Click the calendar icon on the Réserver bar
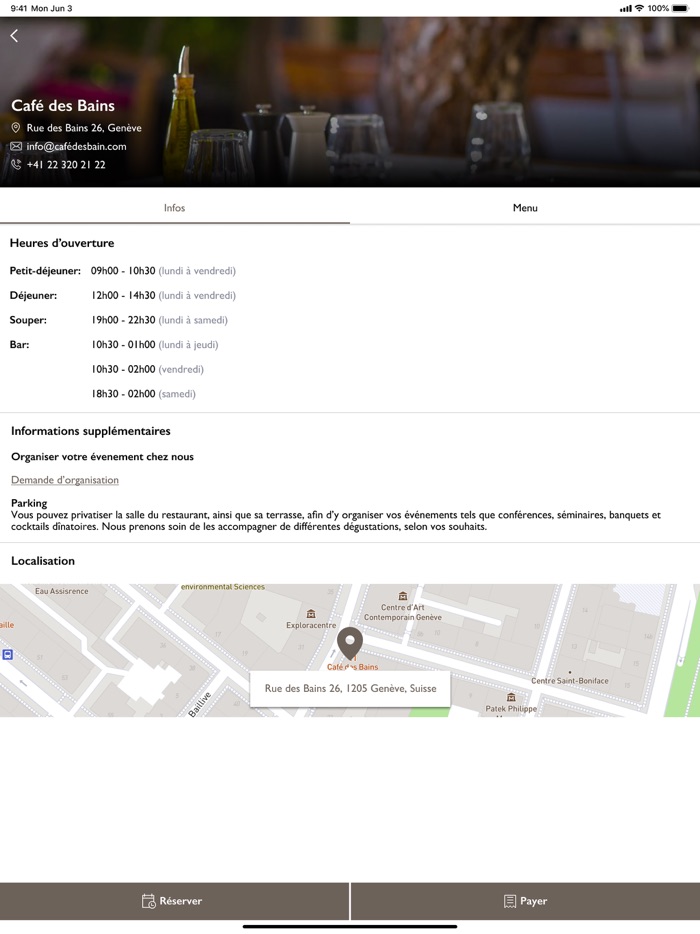 point(148,901)
